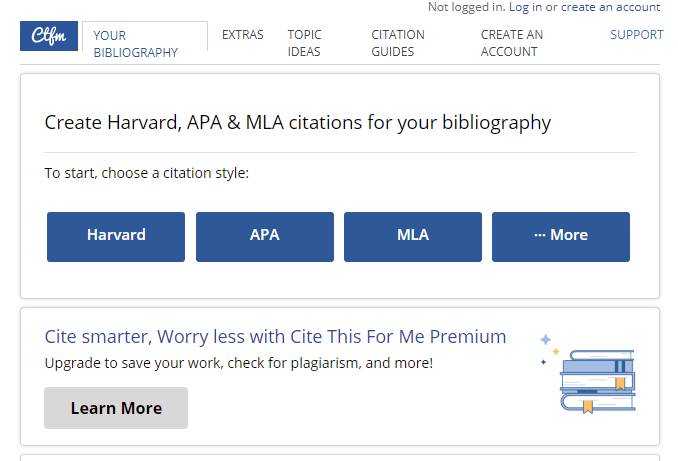Screen dimensions: 678x461
Task: Click the Cite This For Me Premium heading
Action: coord(276,336)
